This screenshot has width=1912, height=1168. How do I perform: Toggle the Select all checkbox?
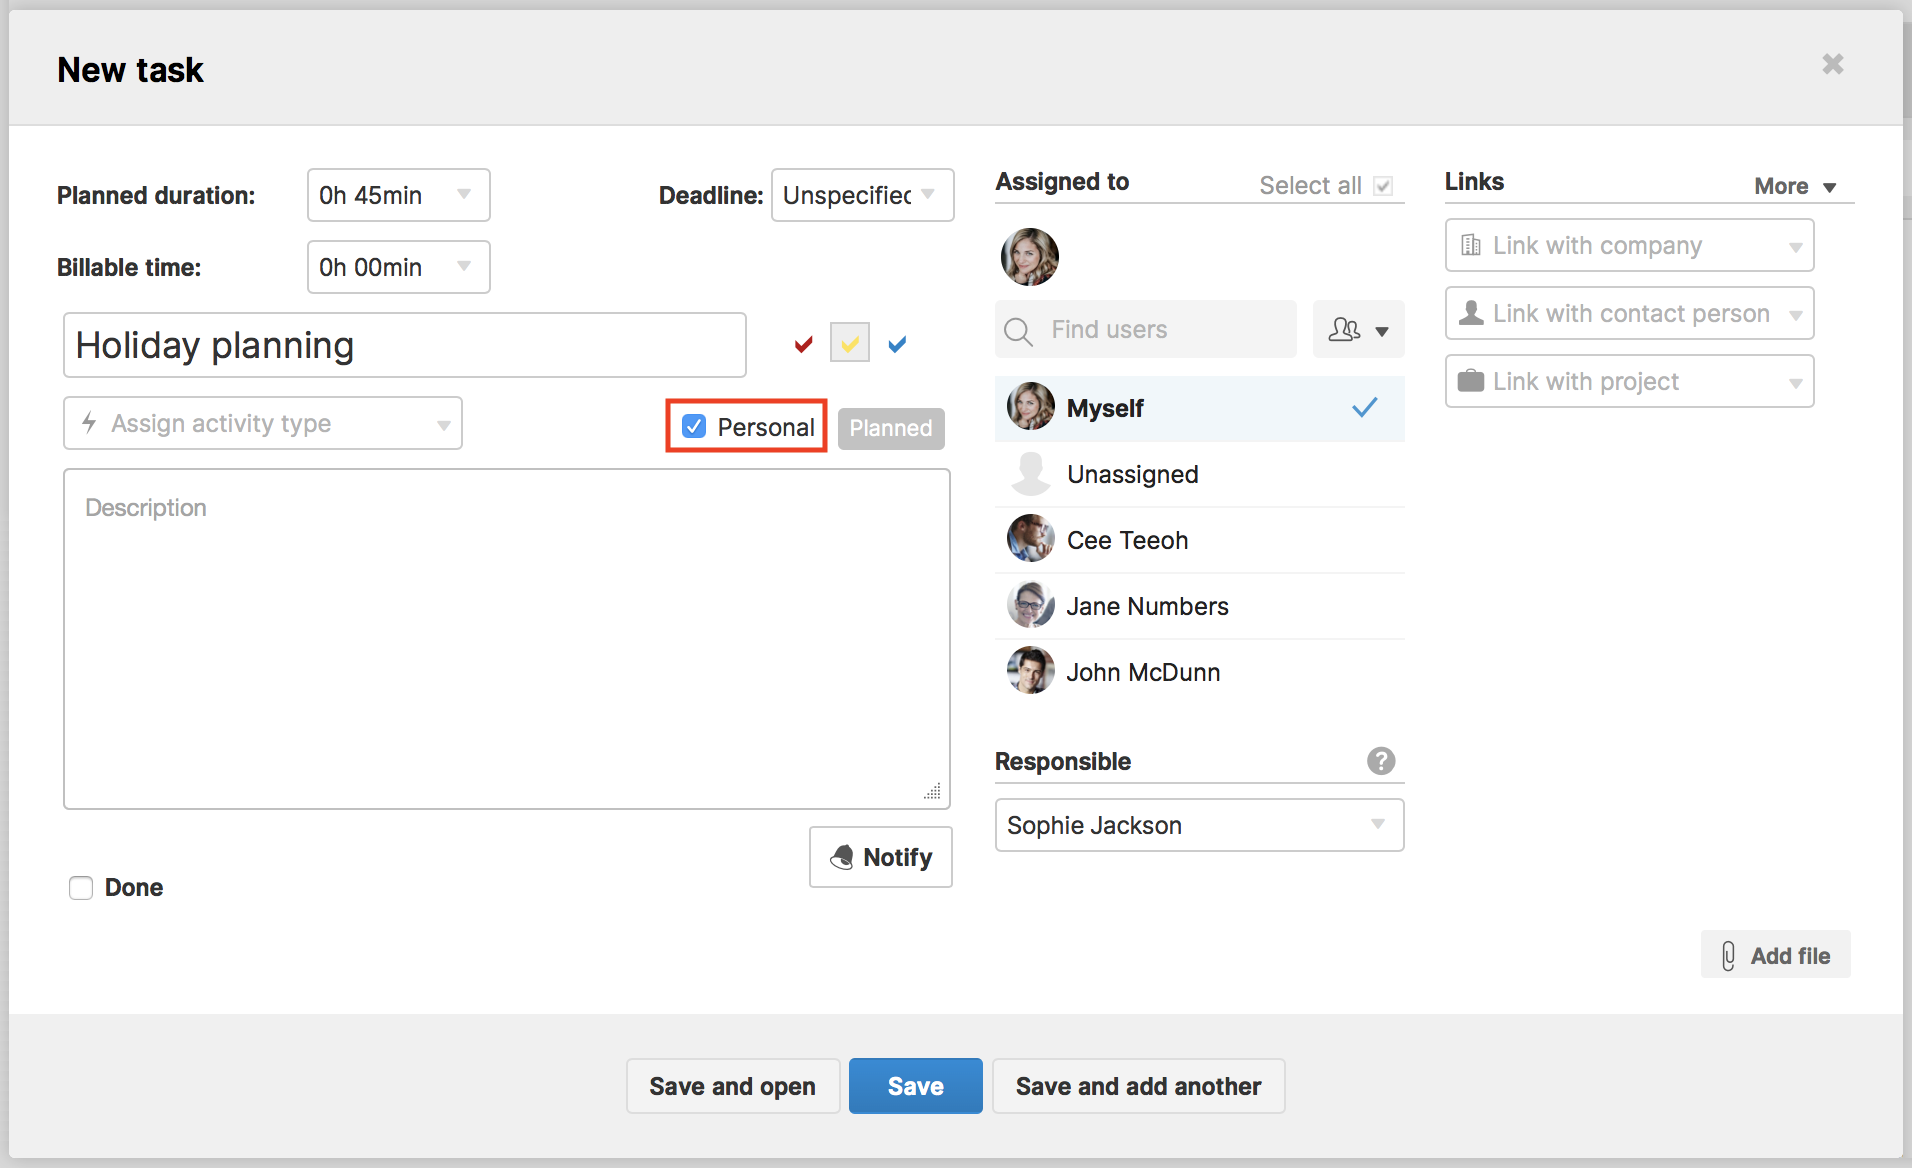[x=1383, y=186]
